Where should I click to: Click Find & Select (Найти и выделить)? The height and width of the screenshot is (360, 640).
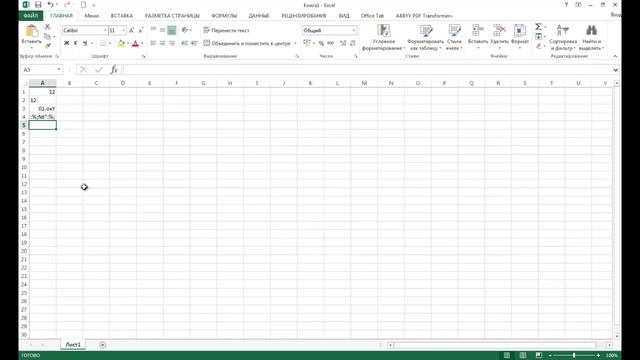click(x=591, y=37)
